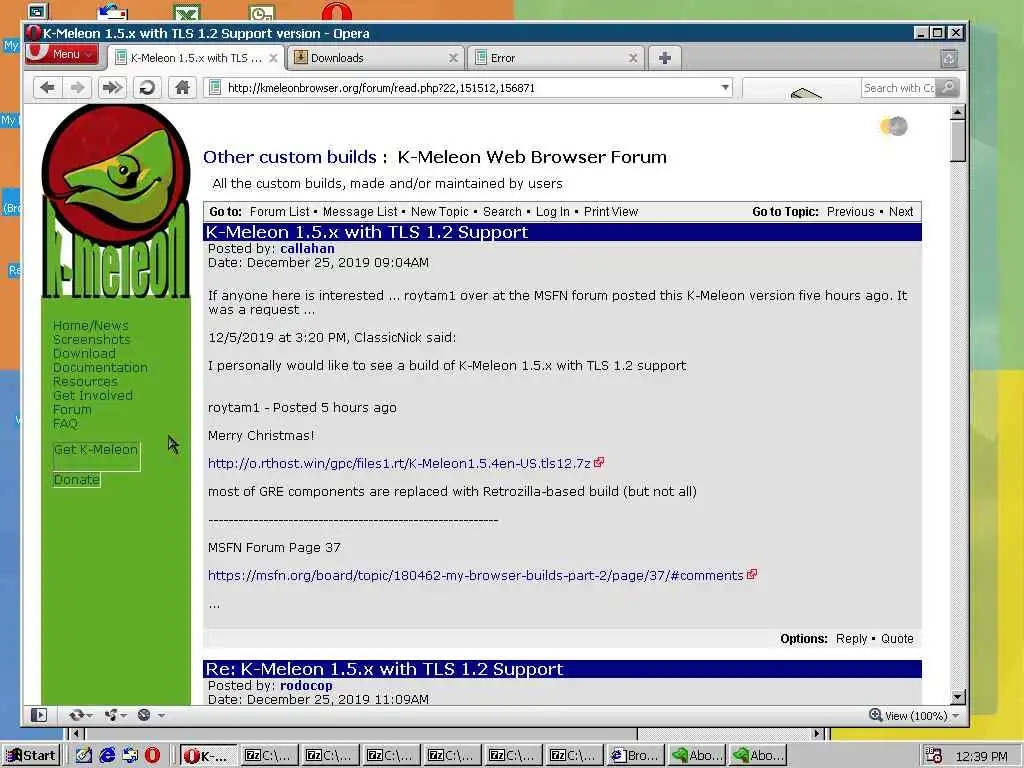
Task: Click the Get K-Meleon sidebar button
Action: [96, 456]
